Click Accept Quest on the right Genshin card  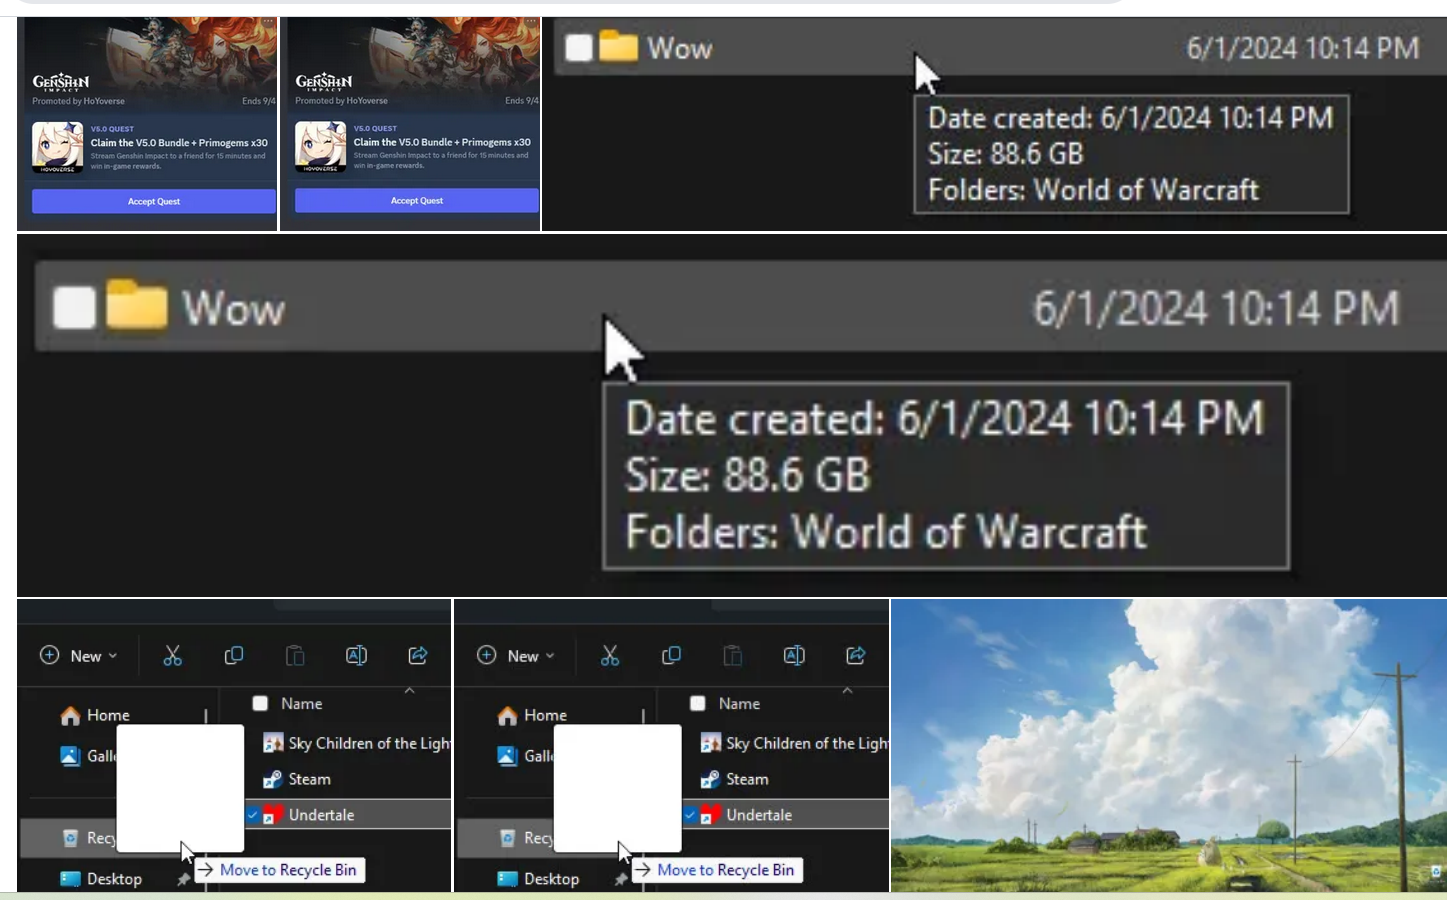417,200
